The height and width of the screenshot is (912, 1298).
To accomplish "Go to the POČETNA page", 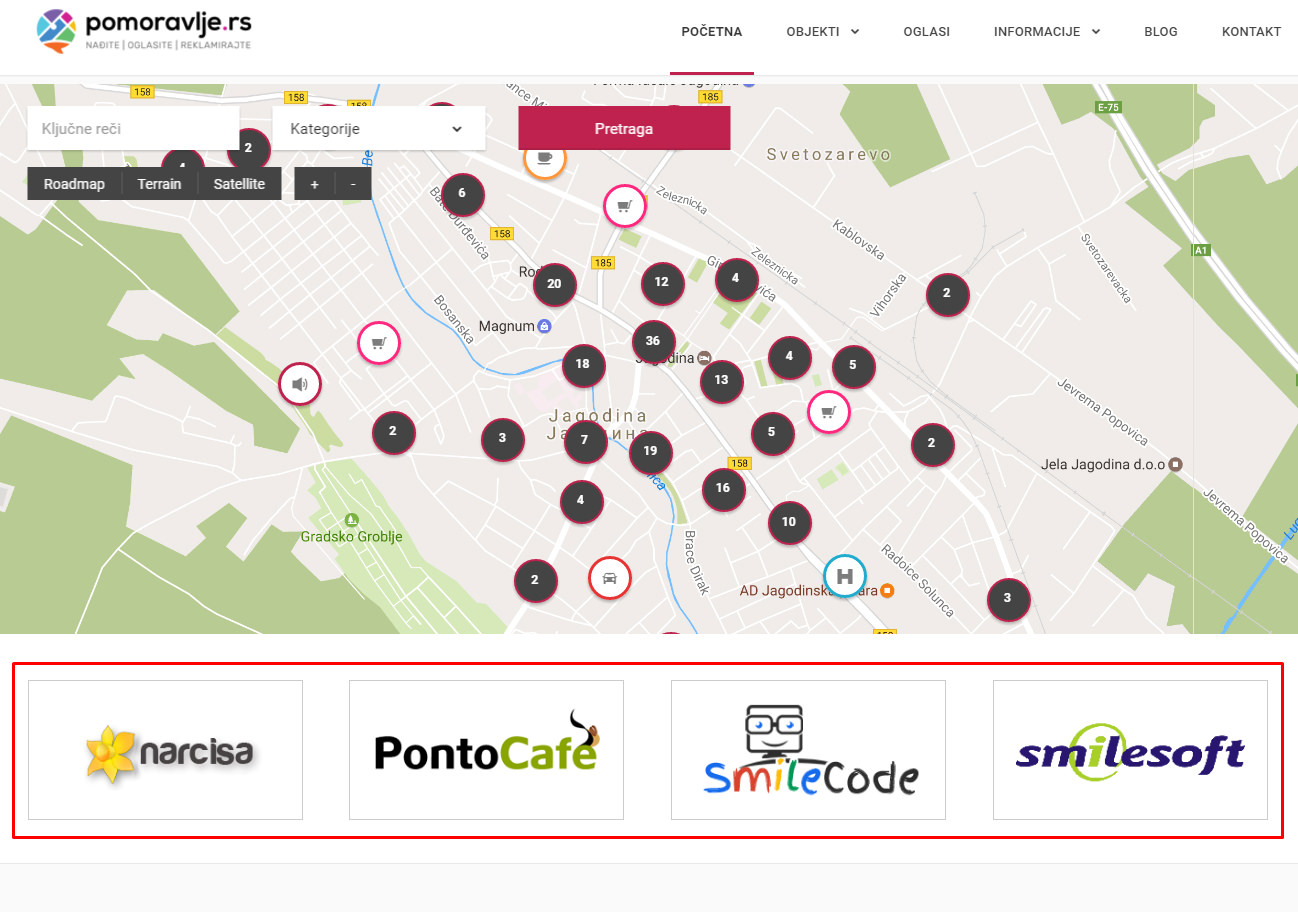I will click(712, 31).
